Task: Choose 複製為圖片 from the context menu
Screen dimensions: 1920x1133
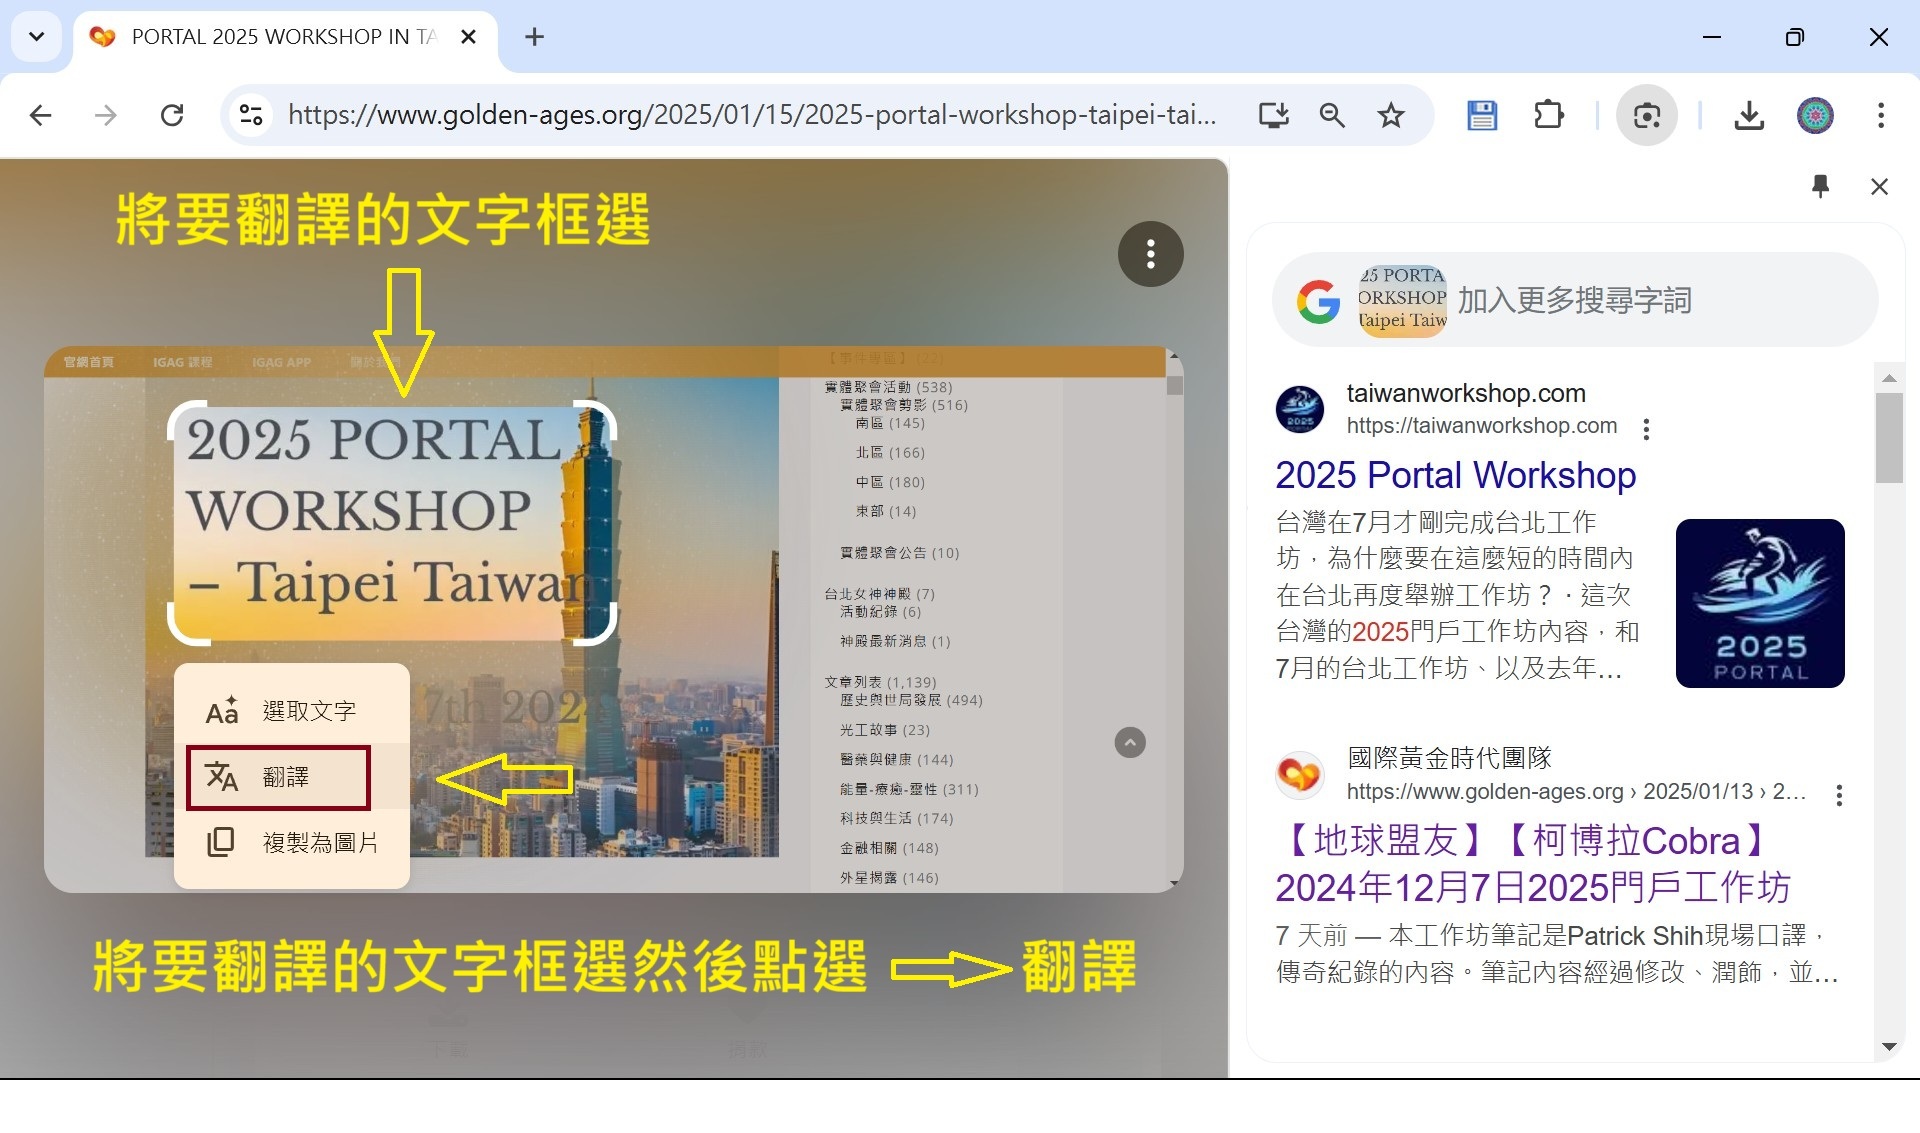Action: point(291,843)
